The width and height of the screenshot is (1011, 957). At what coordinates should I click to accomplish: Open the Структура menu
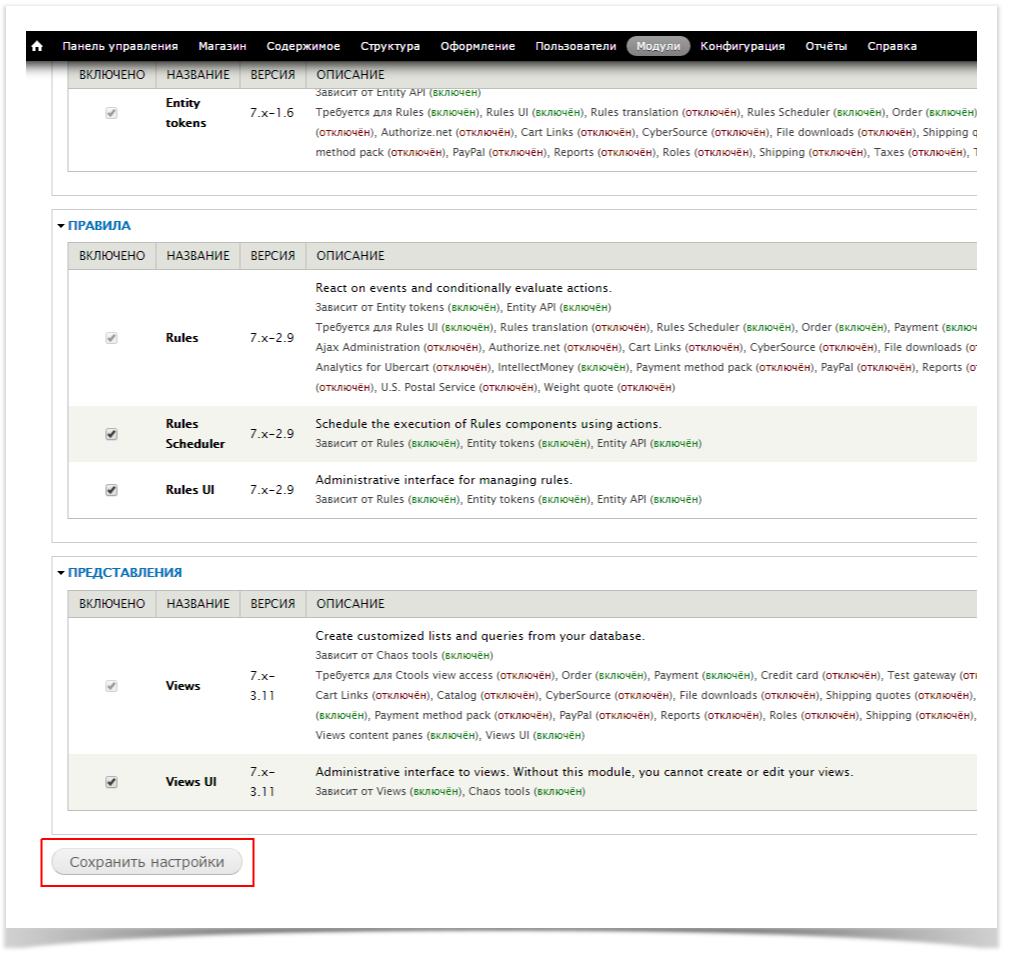390,46
